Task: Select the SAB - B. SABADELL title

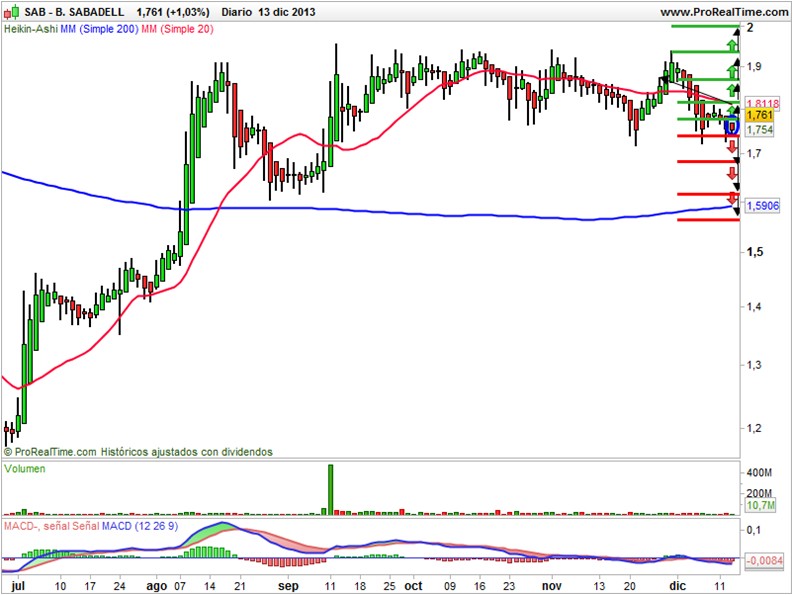Action: 74,12
